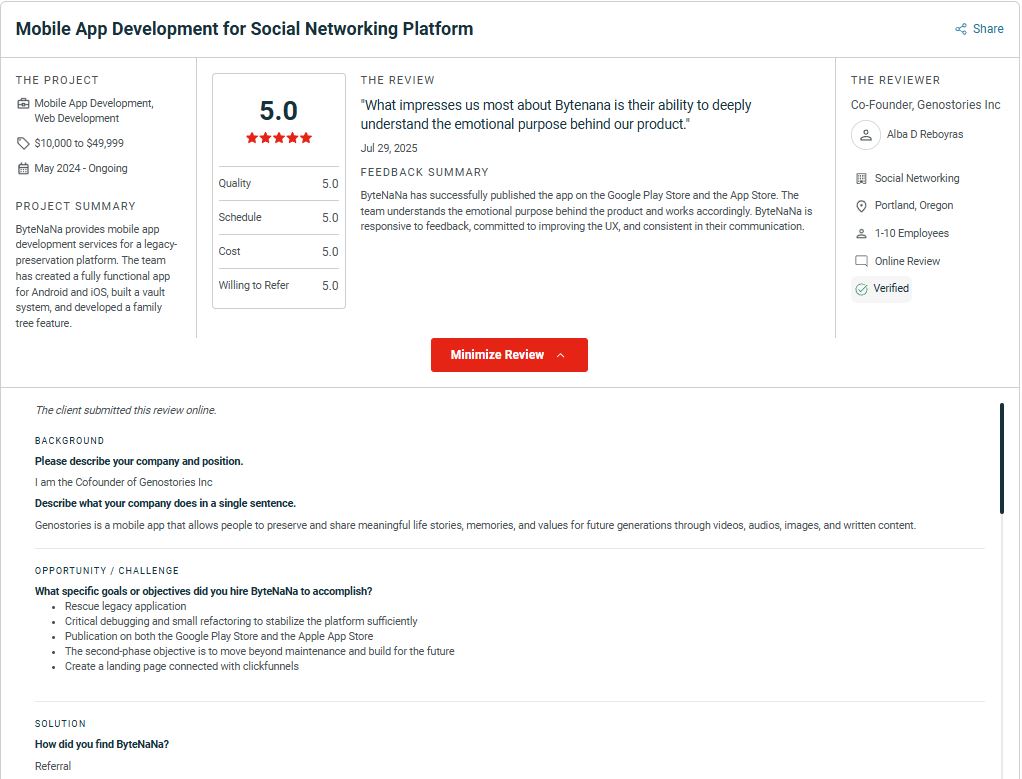Screen dimensions: 1022x779
Task: Collapse review with Minimize Review button
Action: 509,355
